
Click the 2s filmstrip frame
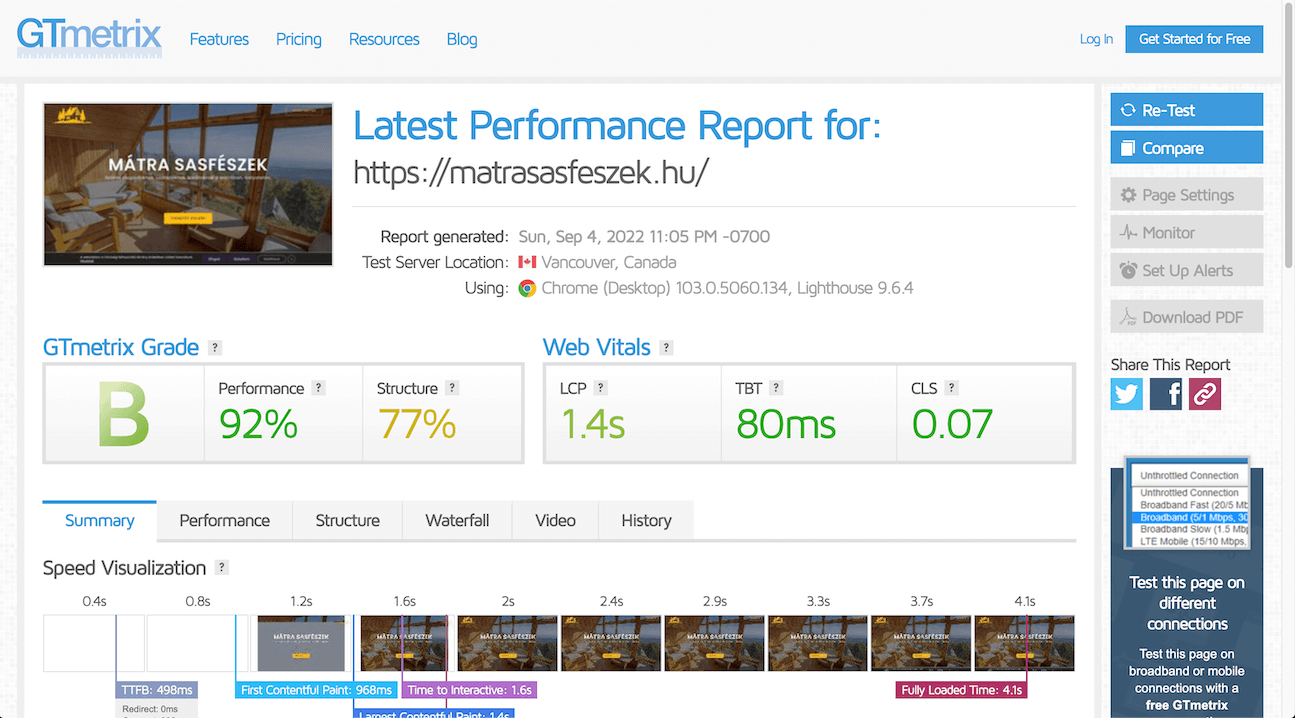[x=507, y=643]
